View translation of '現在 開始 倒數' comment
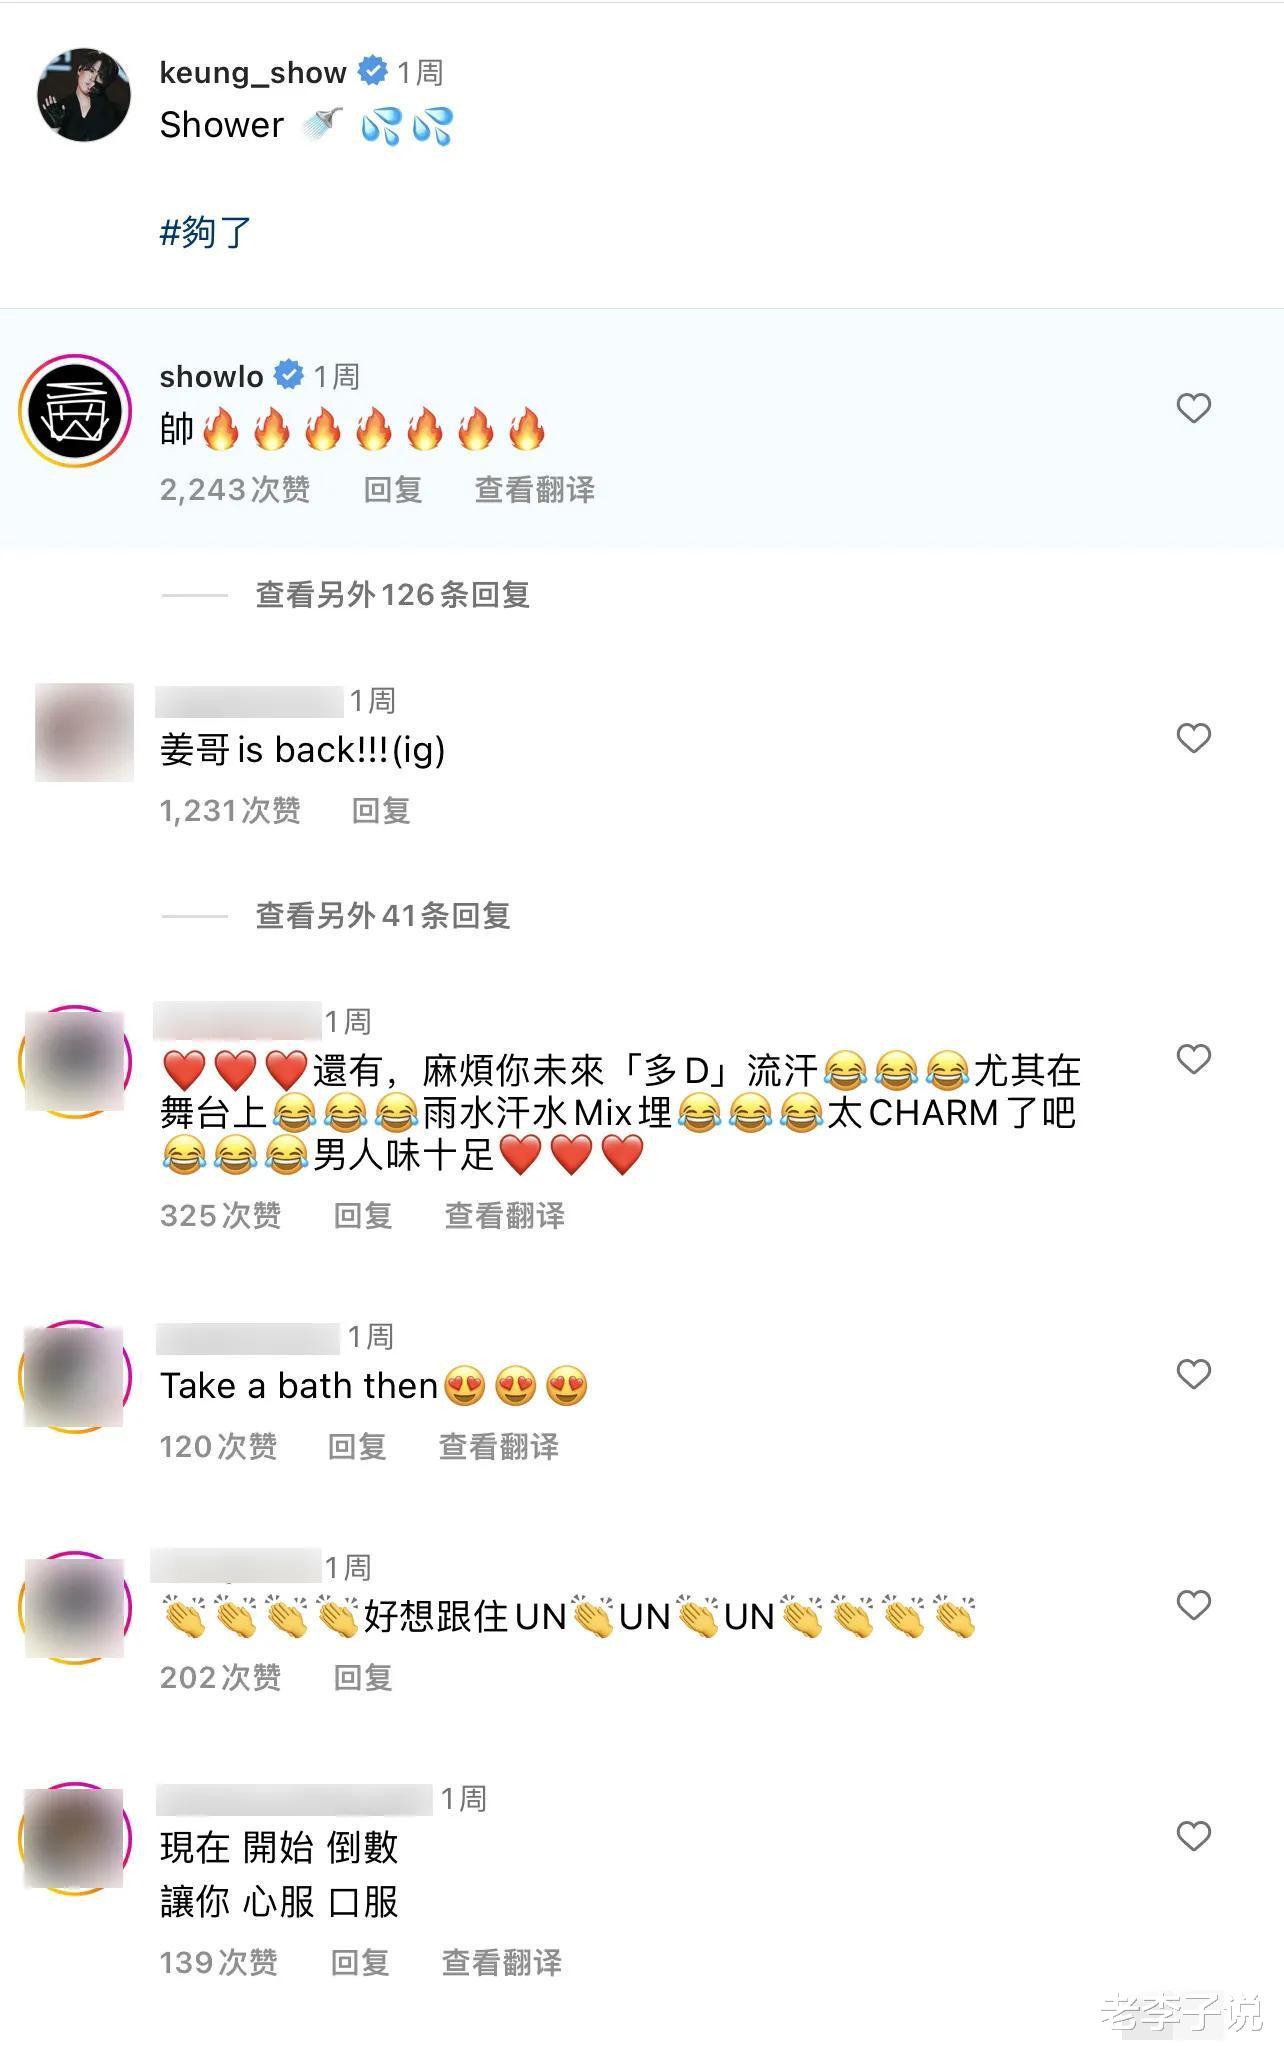 point(502,1963)
